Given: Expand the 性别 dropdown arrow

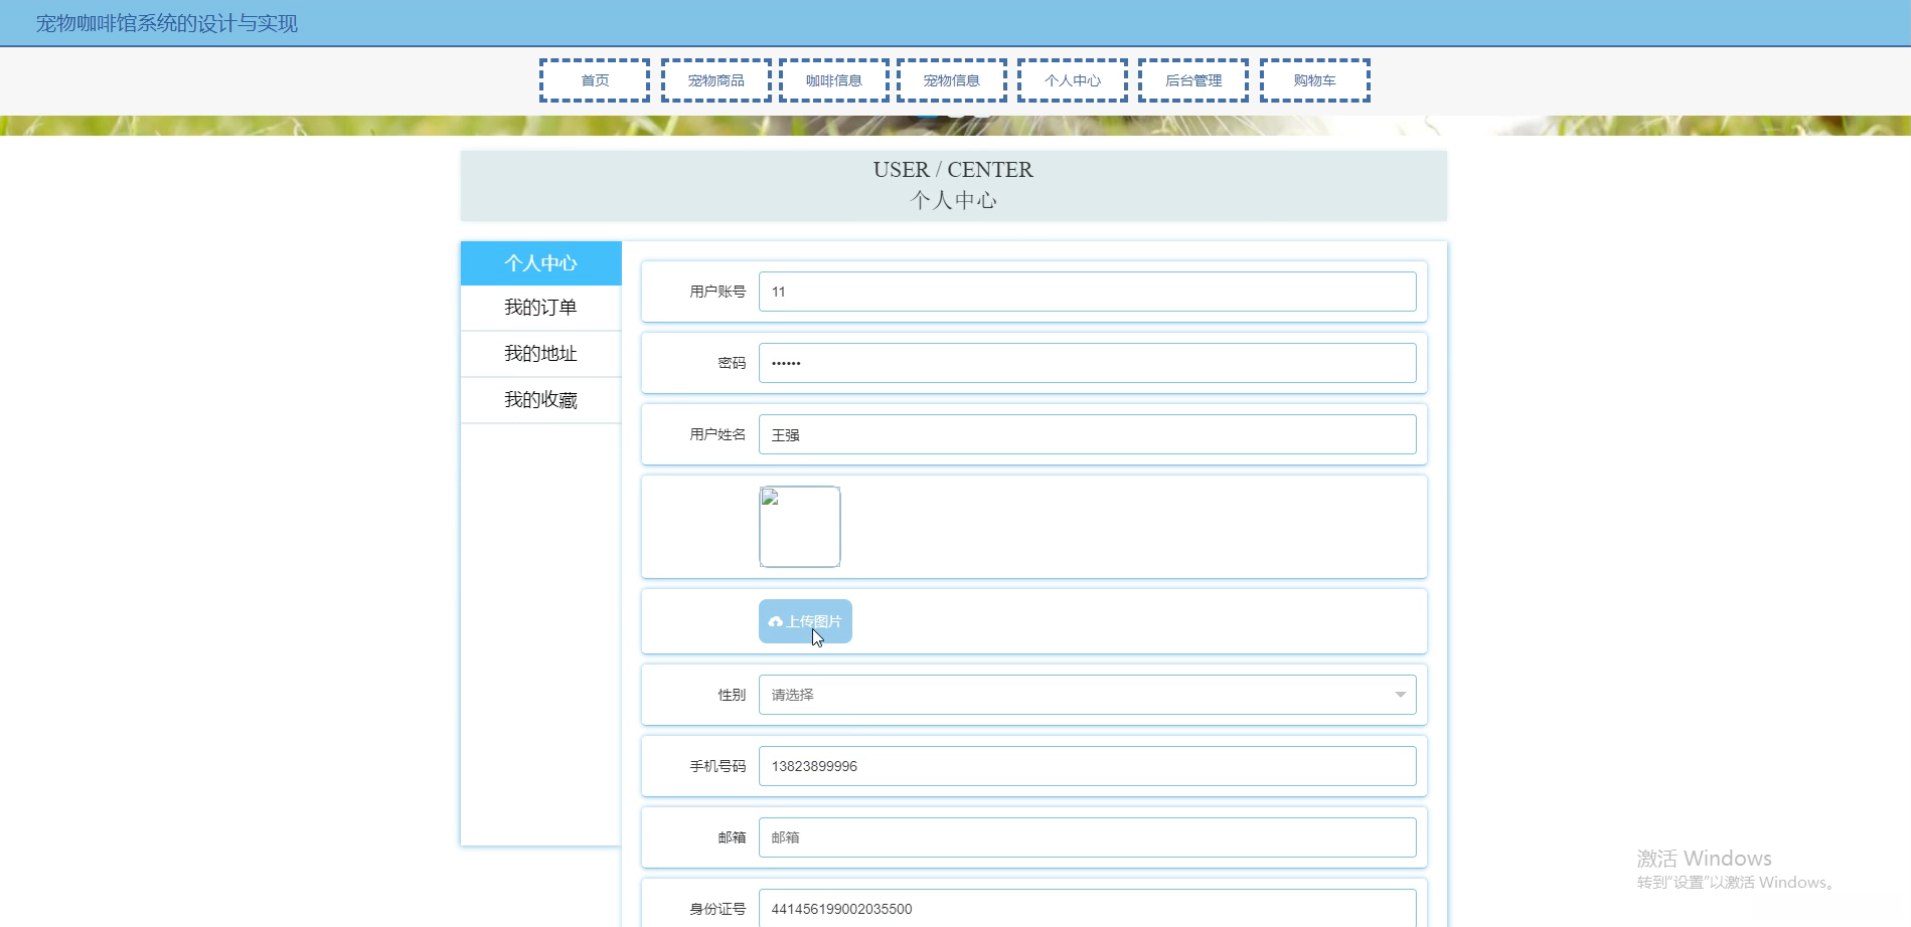Looking at the screenshot, I should 1399,695.
